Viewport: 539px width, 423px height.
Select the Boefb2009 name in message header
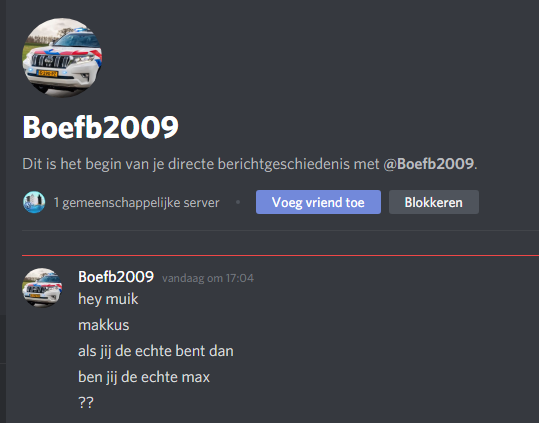pyautogui.click(x=116, y=277)
